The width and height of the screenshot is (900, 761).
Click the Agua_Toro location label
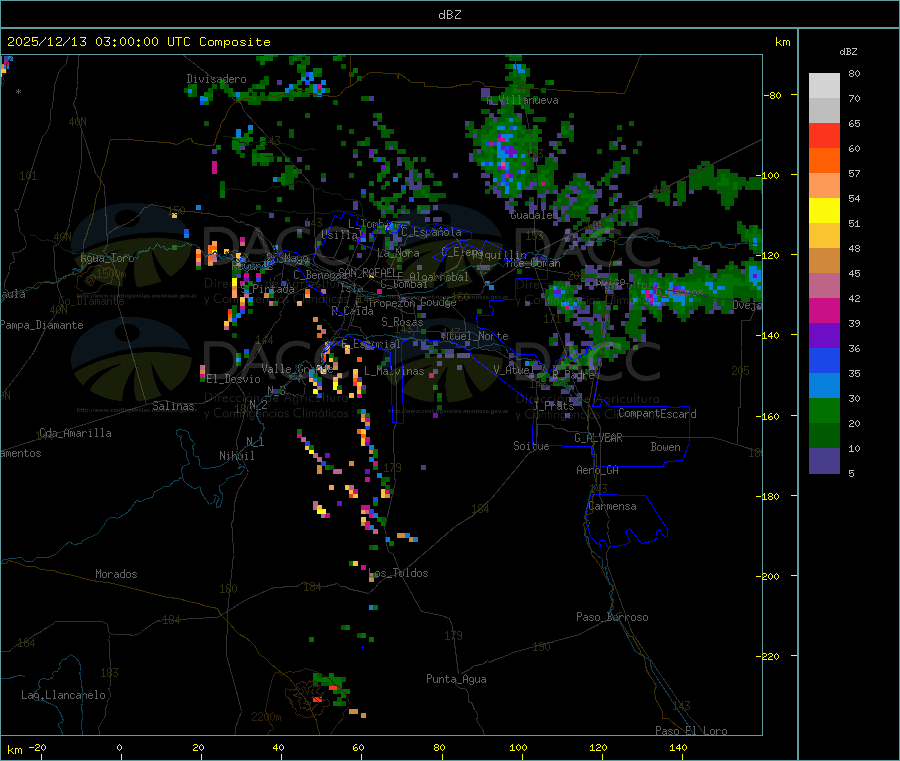click(107, 258)
